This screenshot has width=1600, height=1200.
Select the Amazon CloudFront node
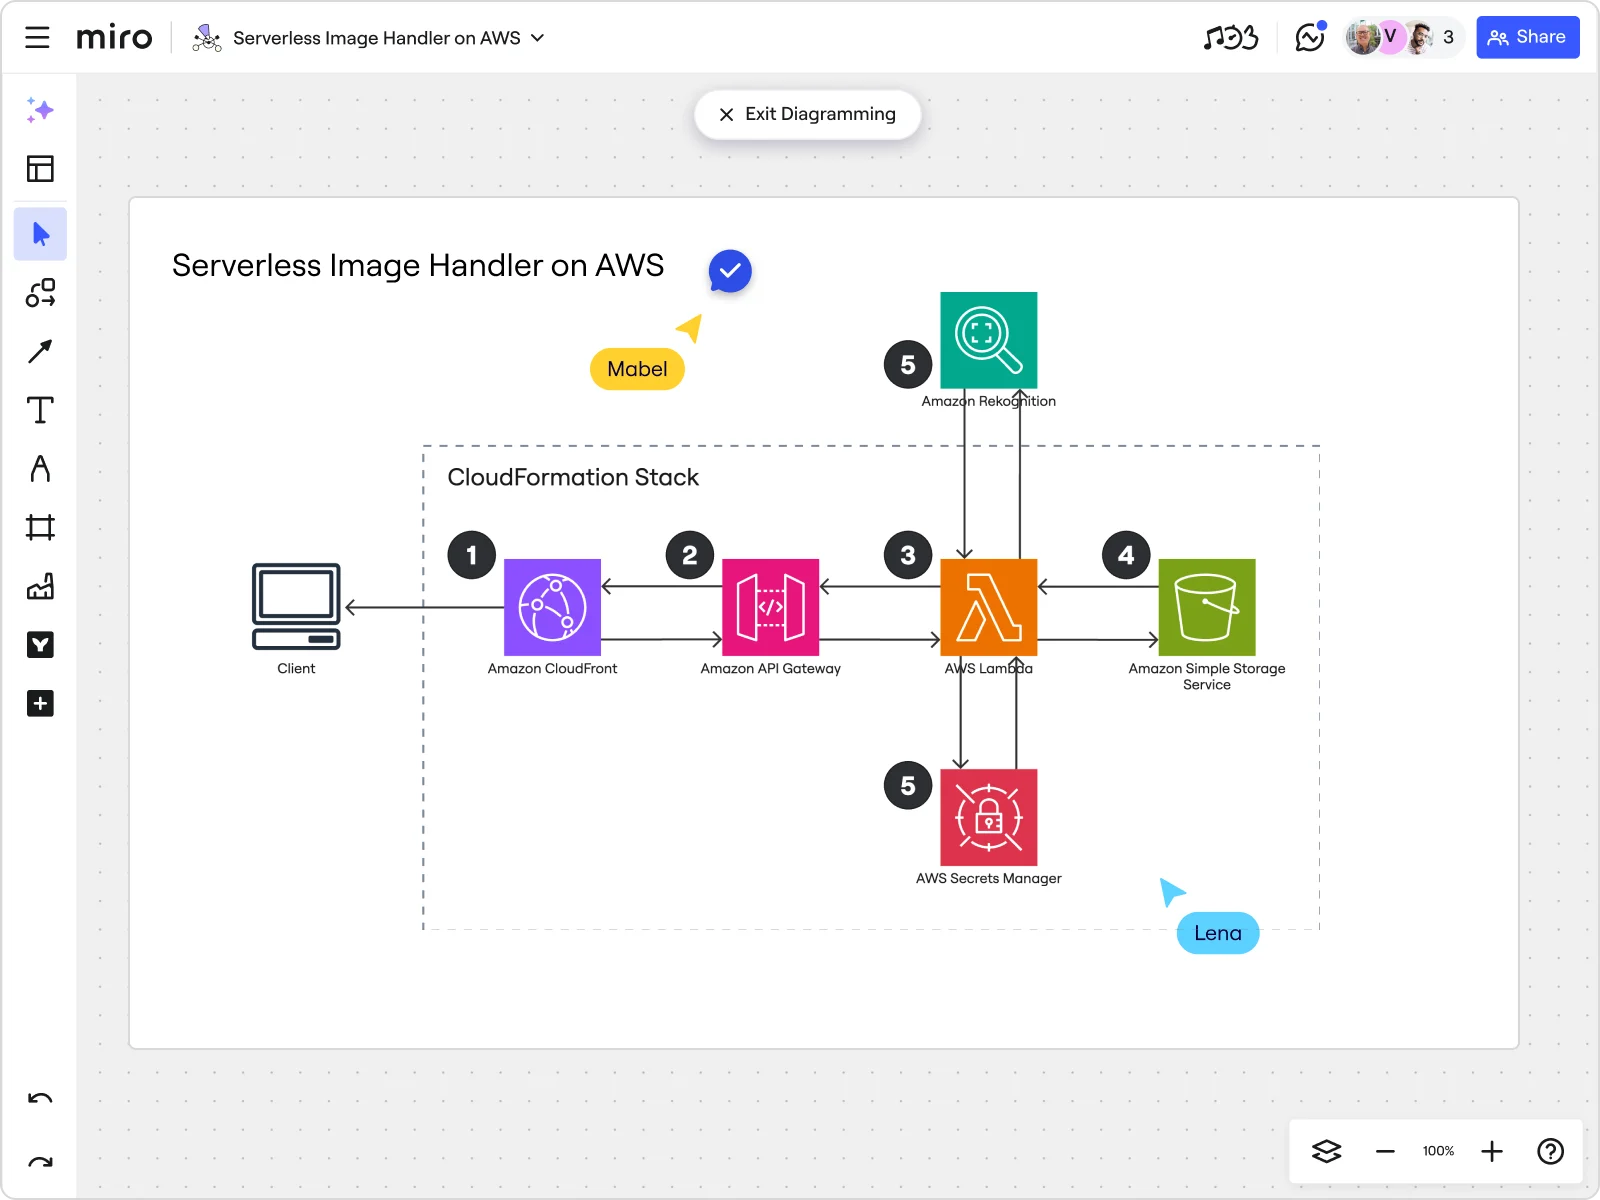tap(552, 607)
